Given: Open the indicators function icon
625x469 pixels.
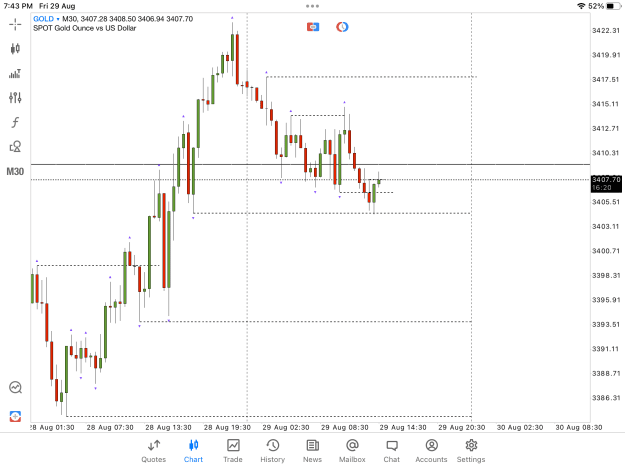Looking at the screenshot, I should (x=15, y=122).
